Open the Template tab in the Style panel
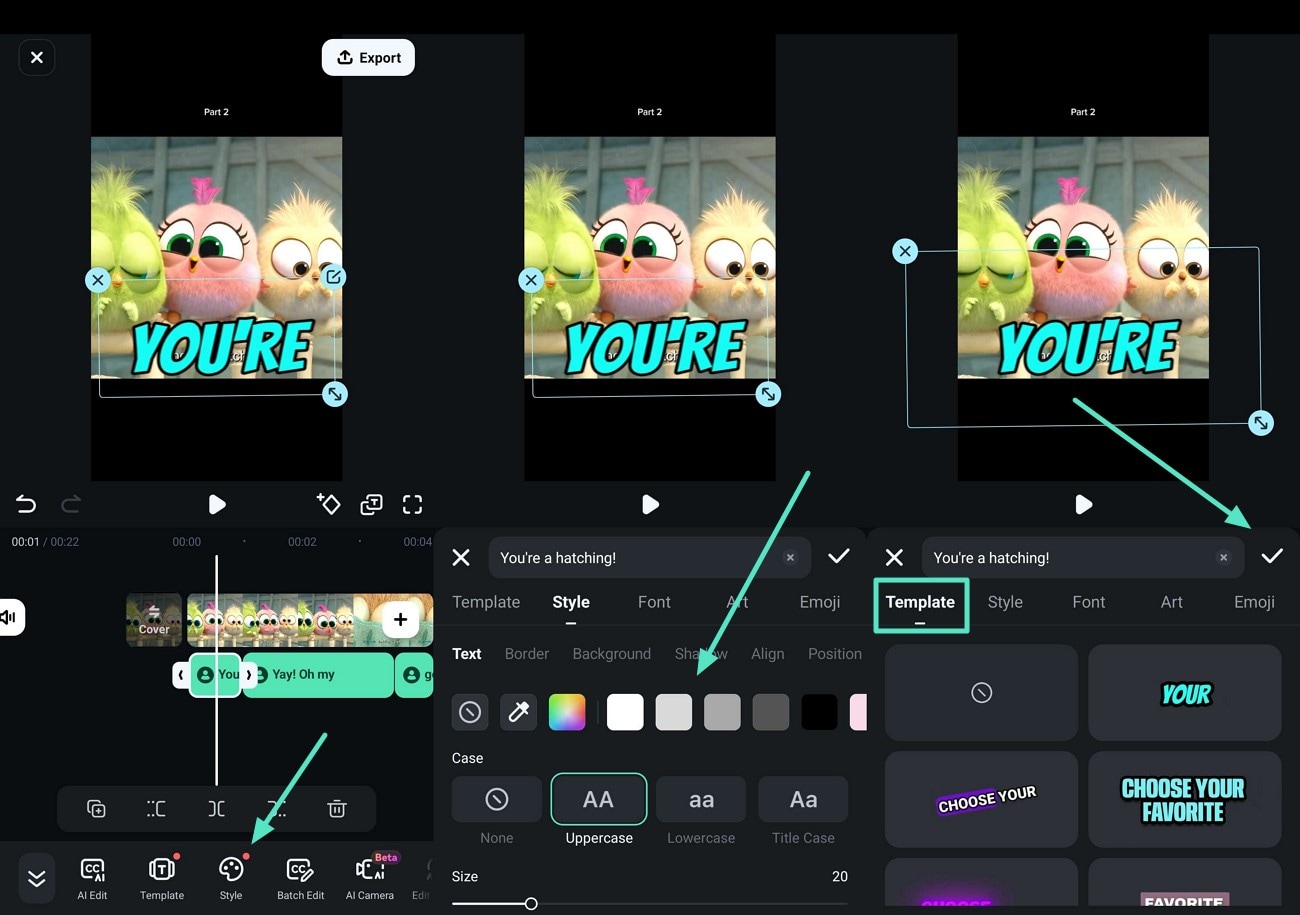Viewport: 1300px width, 915px height. click(486, 602)
